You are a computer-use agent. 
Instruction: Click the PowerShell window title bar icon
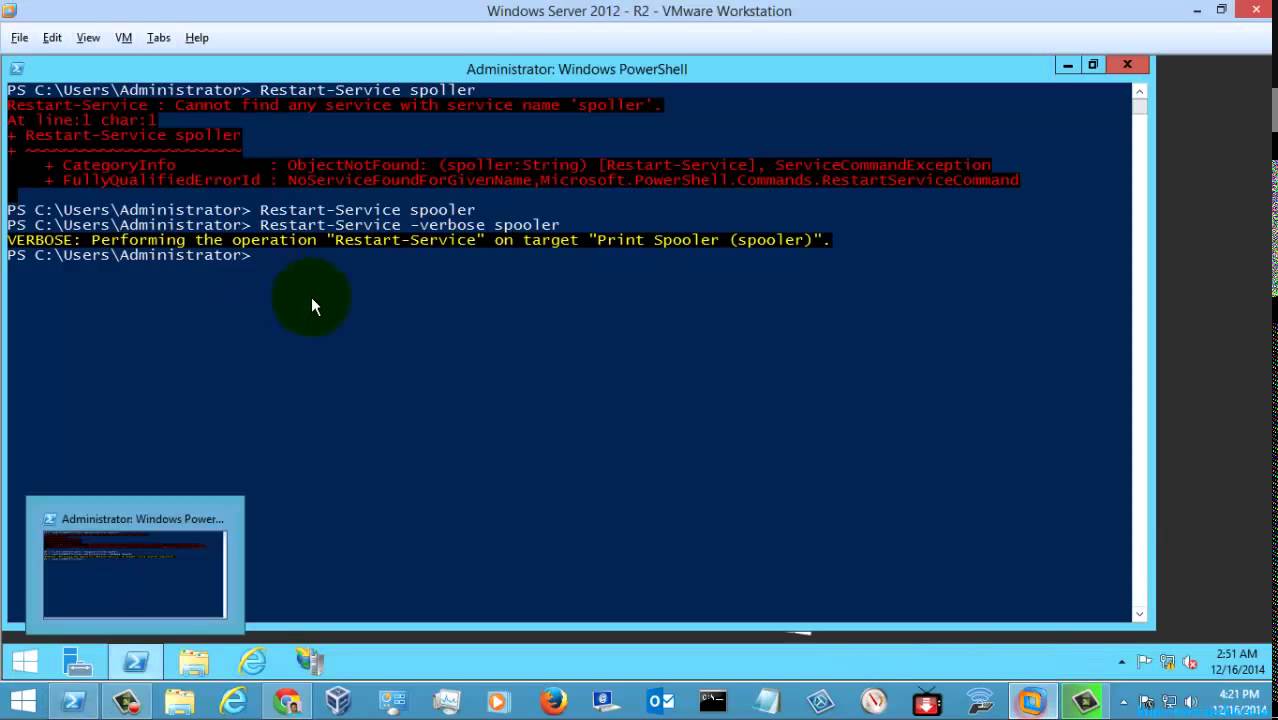tap(16, 69)
